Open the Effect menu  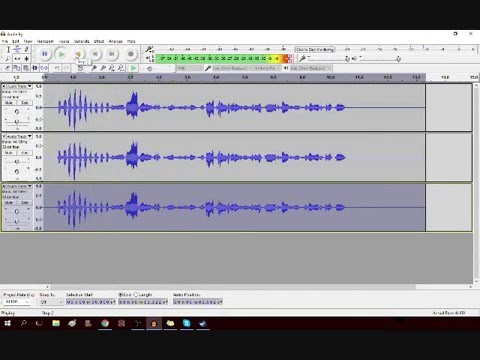click(x=99, y=41)
